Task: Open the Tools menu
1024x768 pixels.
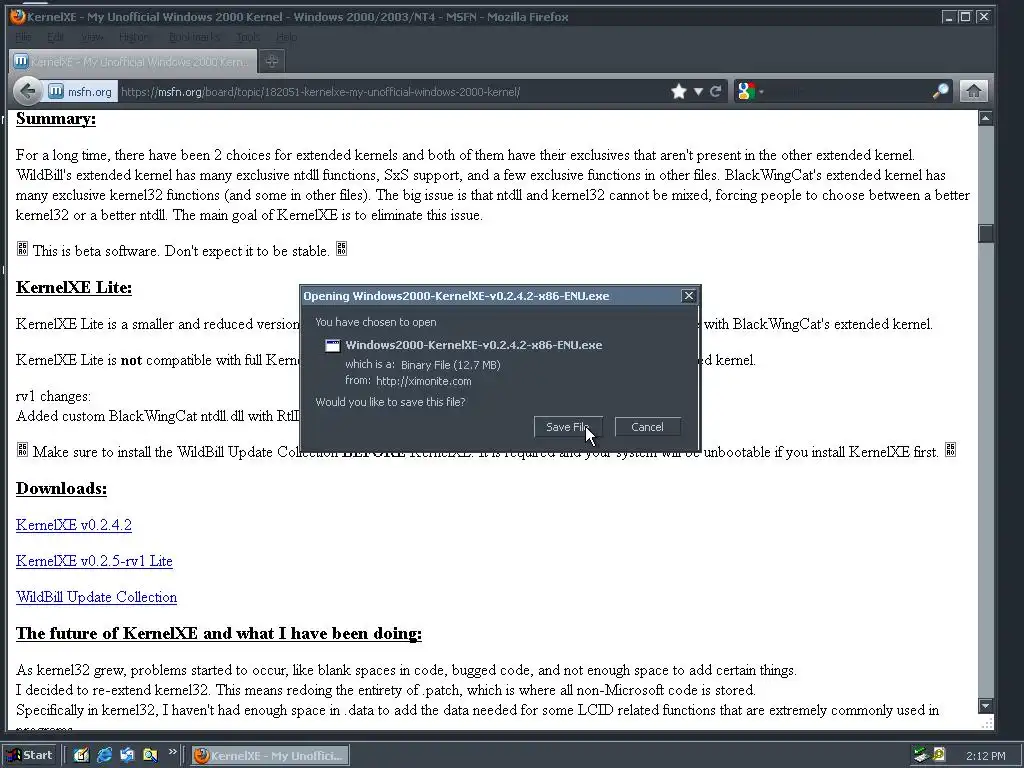Action: [248, 37]
